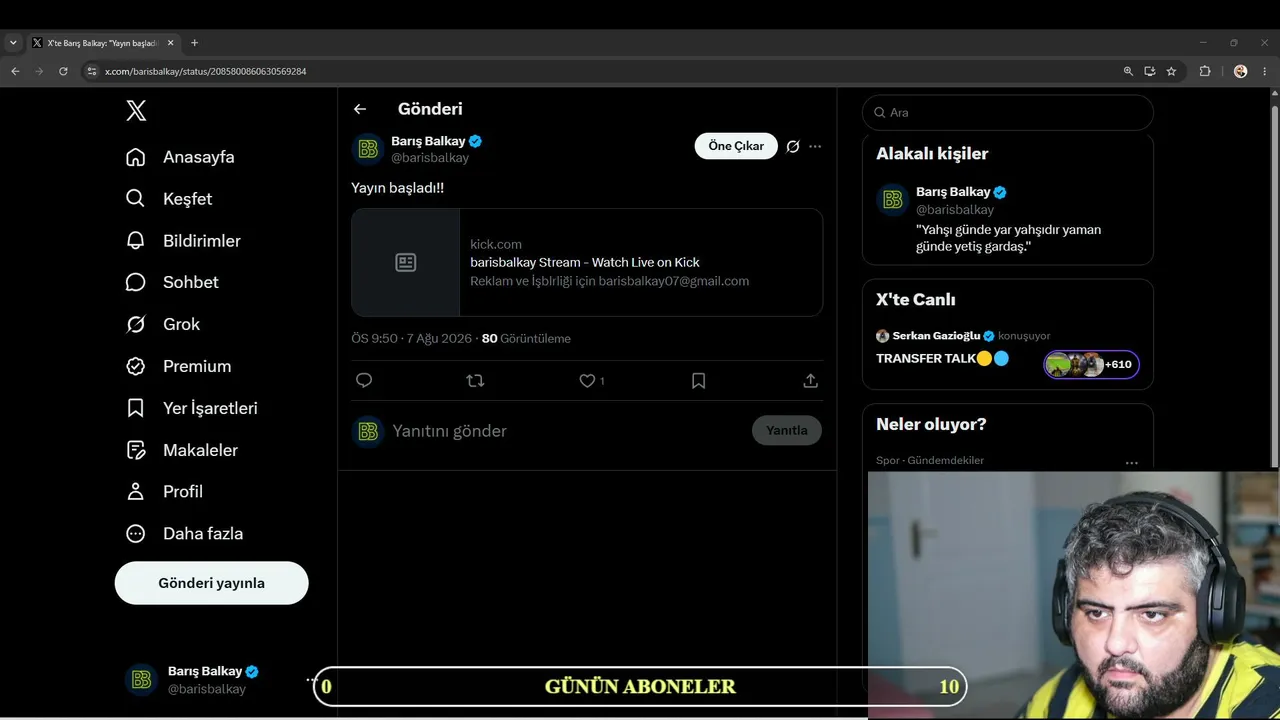Click the Öne Çıkar button
Image resolution: width=1280 pixels, height=720 pixels.
736,146
